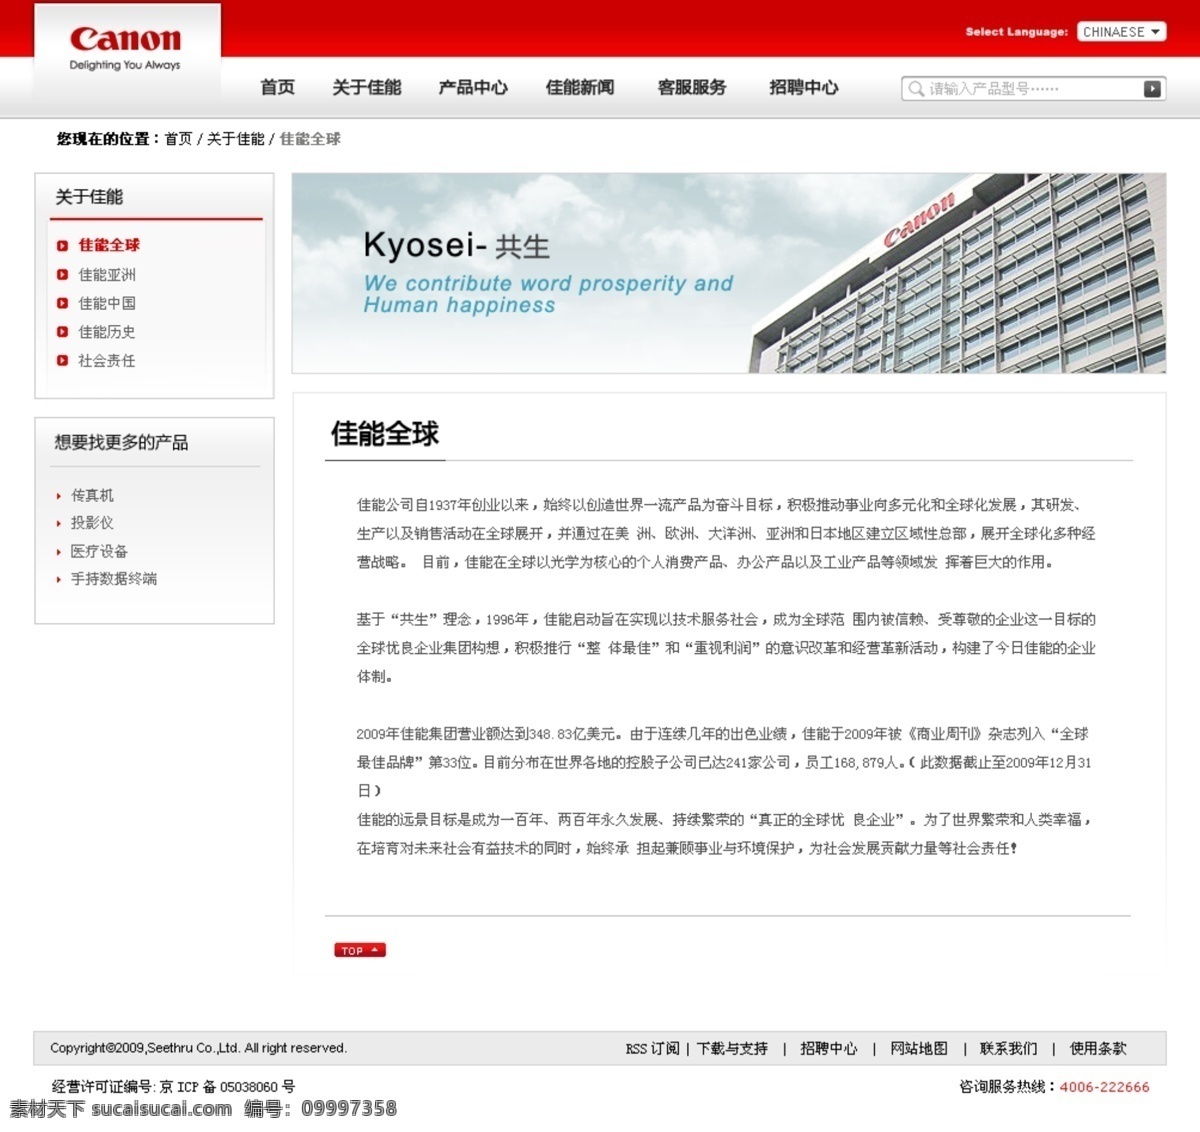This screenshot has height=1132, width=1200.
Task: Select 佳能历史 in the sidebar
Action: 107,332
